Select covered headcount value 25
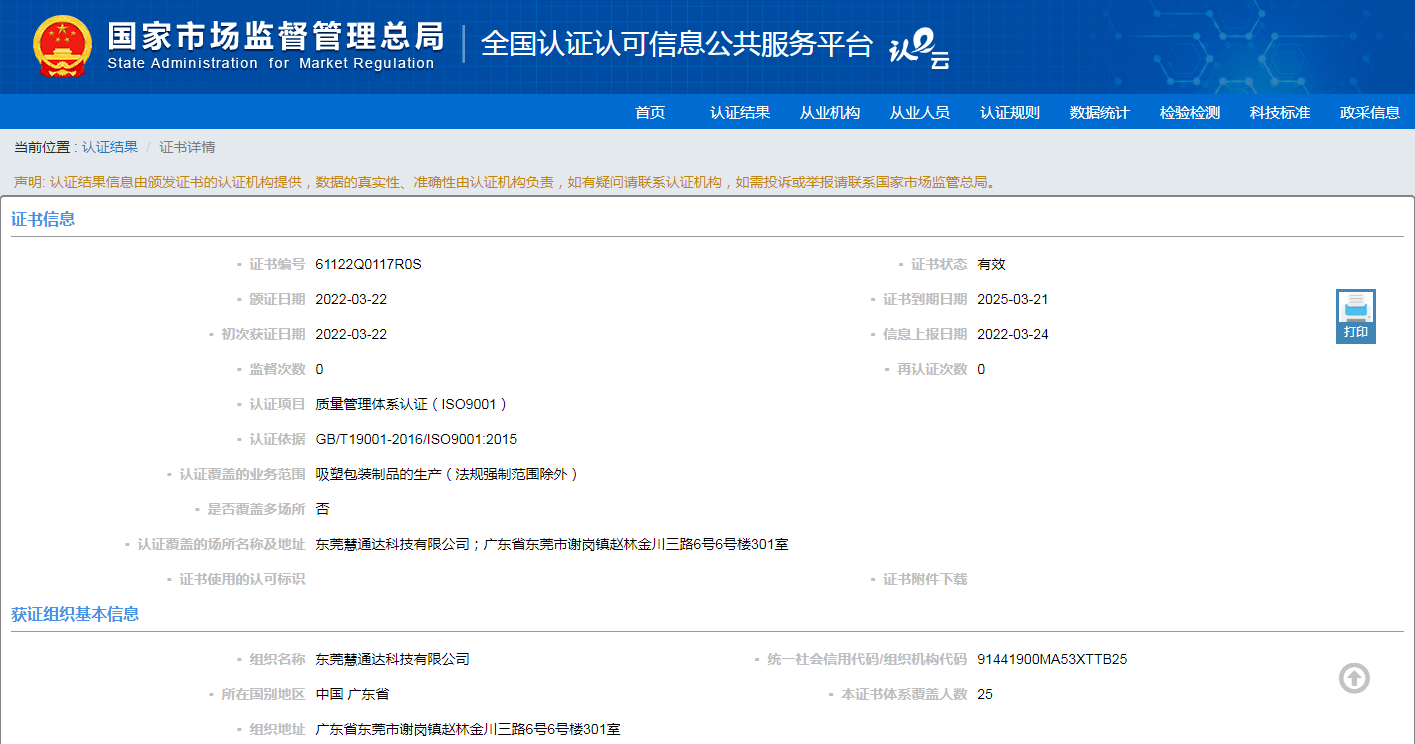 (x=985, y=694)
